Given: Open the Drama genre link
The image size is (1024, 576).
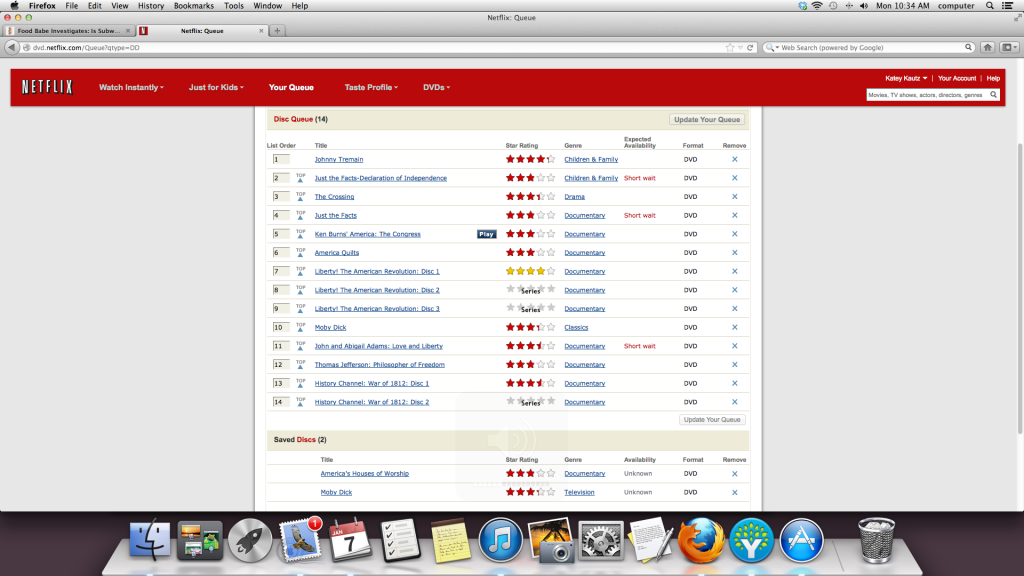Looking at the screenshot, I should pyautogui.click(x=575, y=197).
